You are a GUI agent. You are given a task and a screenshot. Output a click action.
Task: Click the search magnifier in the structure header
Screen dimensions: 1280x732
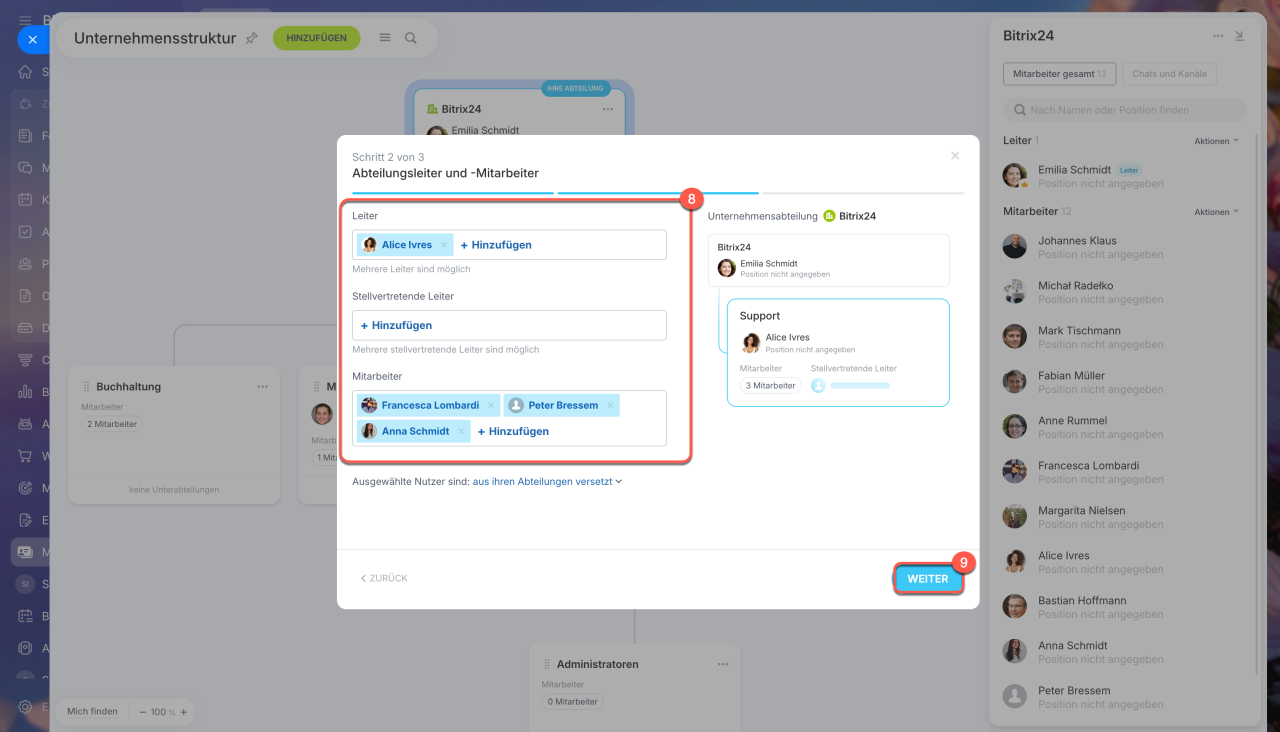coord(411,38)
